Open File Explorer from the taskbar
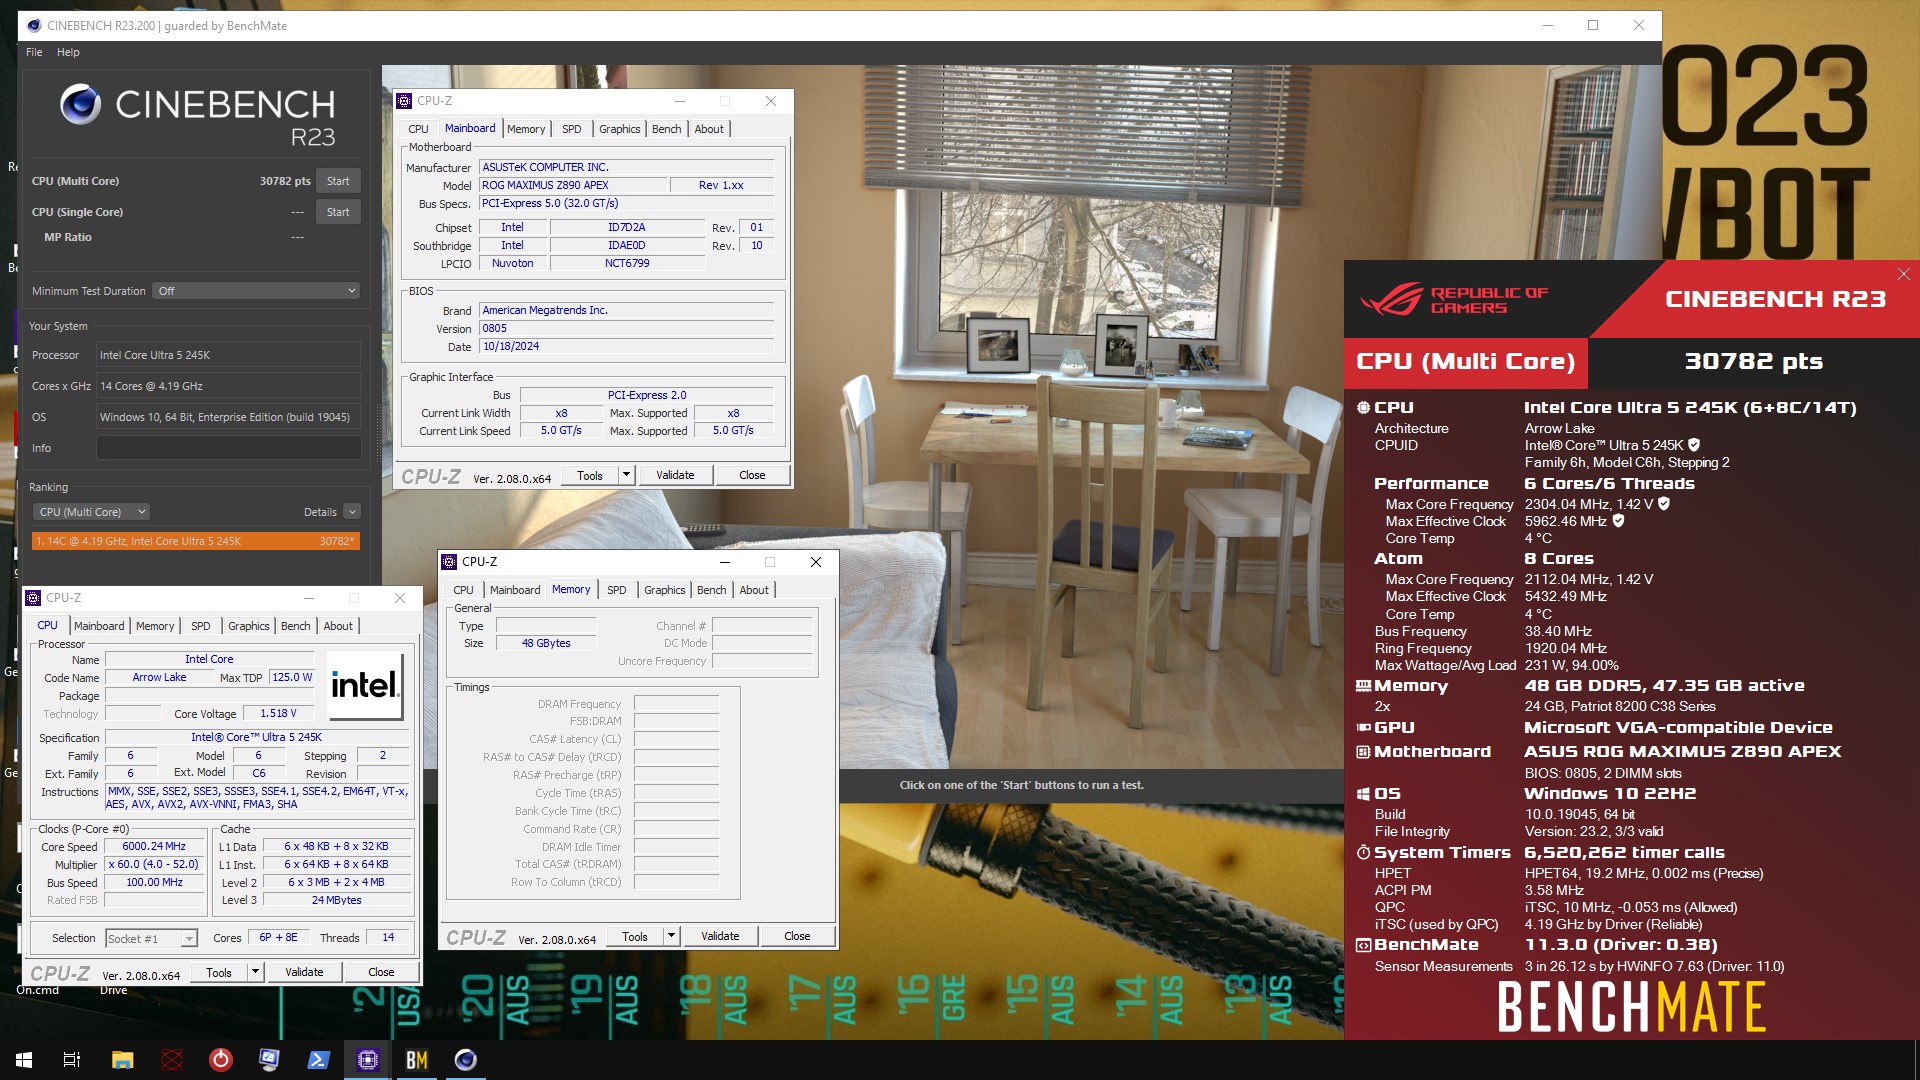The image size is (1920, 1080). click(x=122, y=1060)
